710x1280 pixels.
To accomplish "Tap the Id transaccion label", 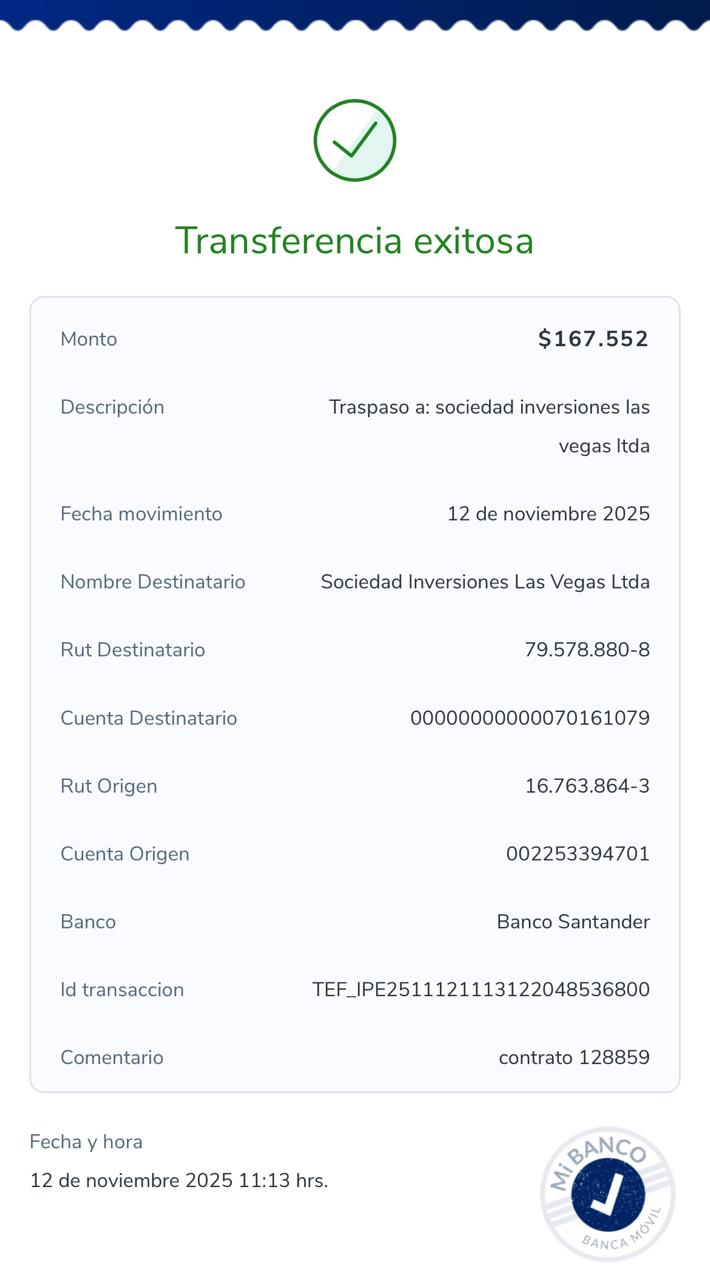I will [122, 990].
